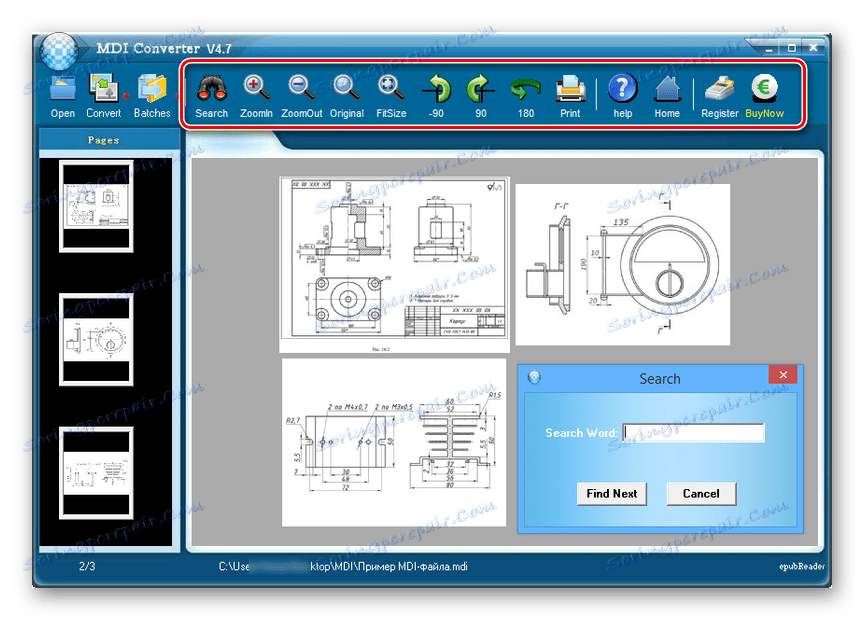The image size is (864, 620).
Task: Open a file with the Open icon
Action: coord(62,96)
